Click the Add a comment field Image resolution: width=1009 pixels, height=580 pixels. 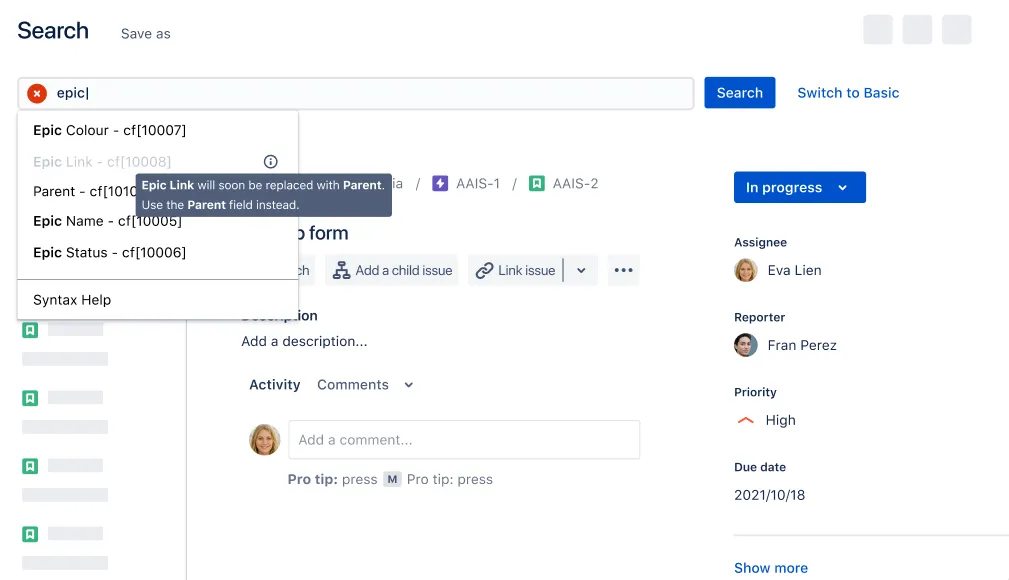click(464, 440)
